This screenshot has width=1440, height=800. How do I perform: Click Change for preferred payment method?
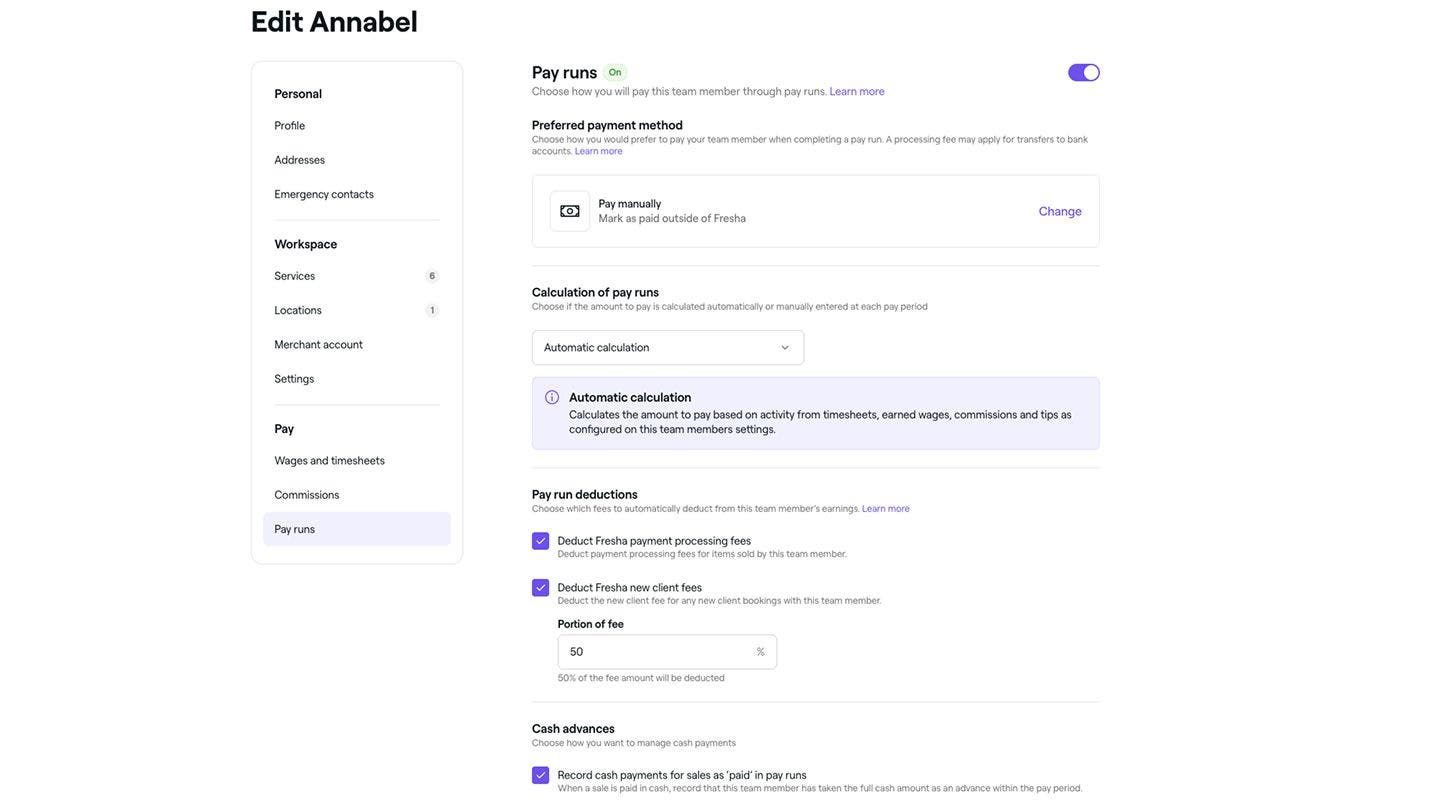1060,211
